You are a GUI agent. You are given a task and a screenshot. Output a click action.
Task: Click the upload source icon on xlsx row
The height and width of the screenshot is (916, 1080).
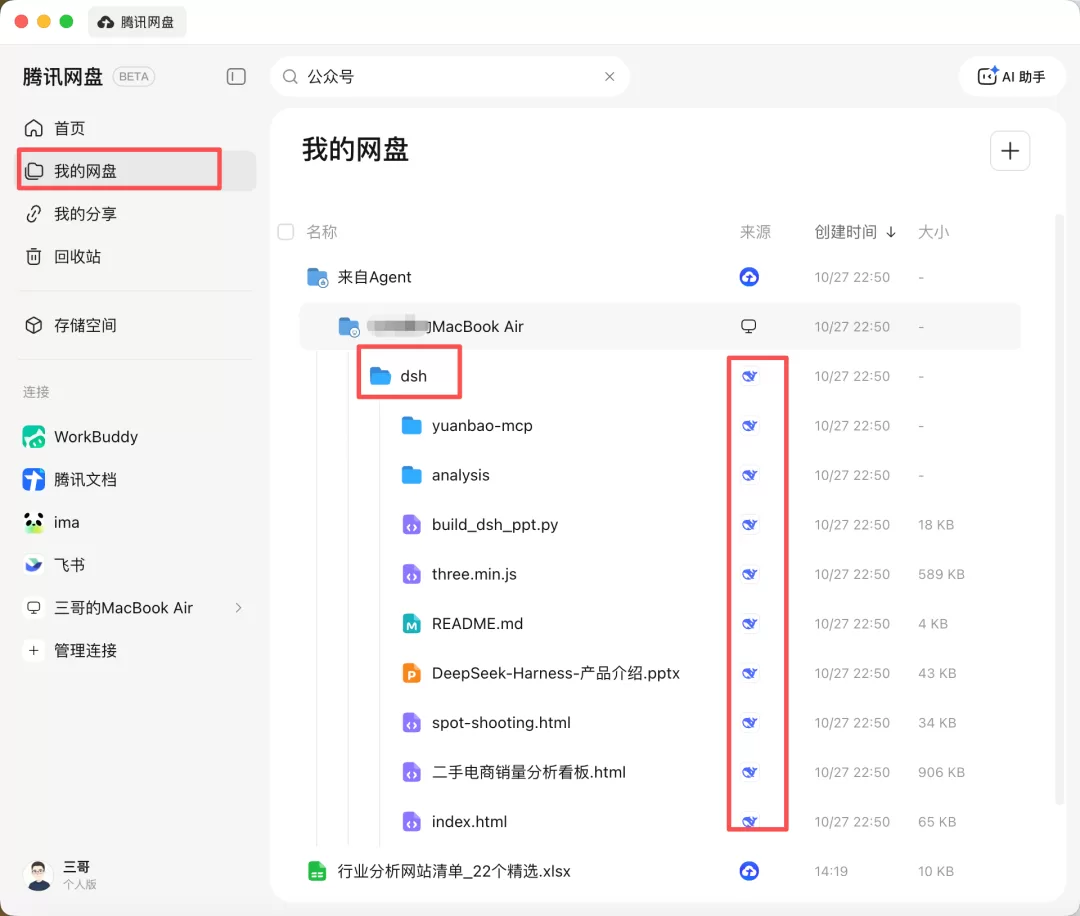click(749, 871)
